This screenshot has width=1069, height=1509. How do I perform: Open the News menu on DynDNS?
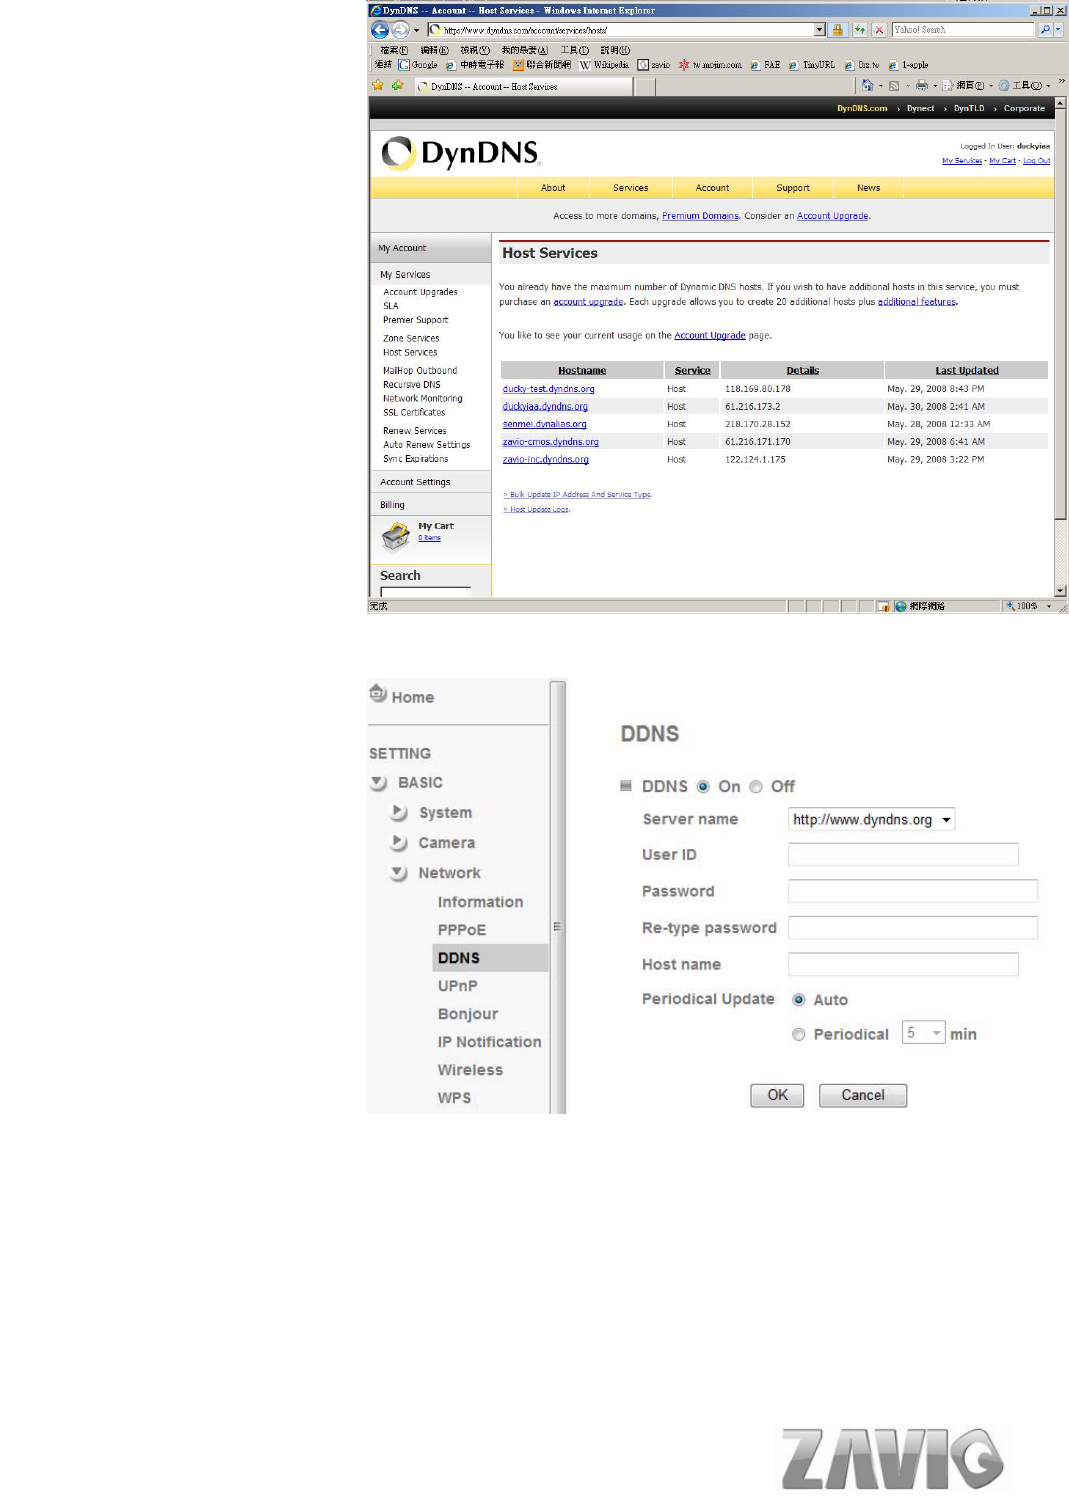click(x=868, y=188)
